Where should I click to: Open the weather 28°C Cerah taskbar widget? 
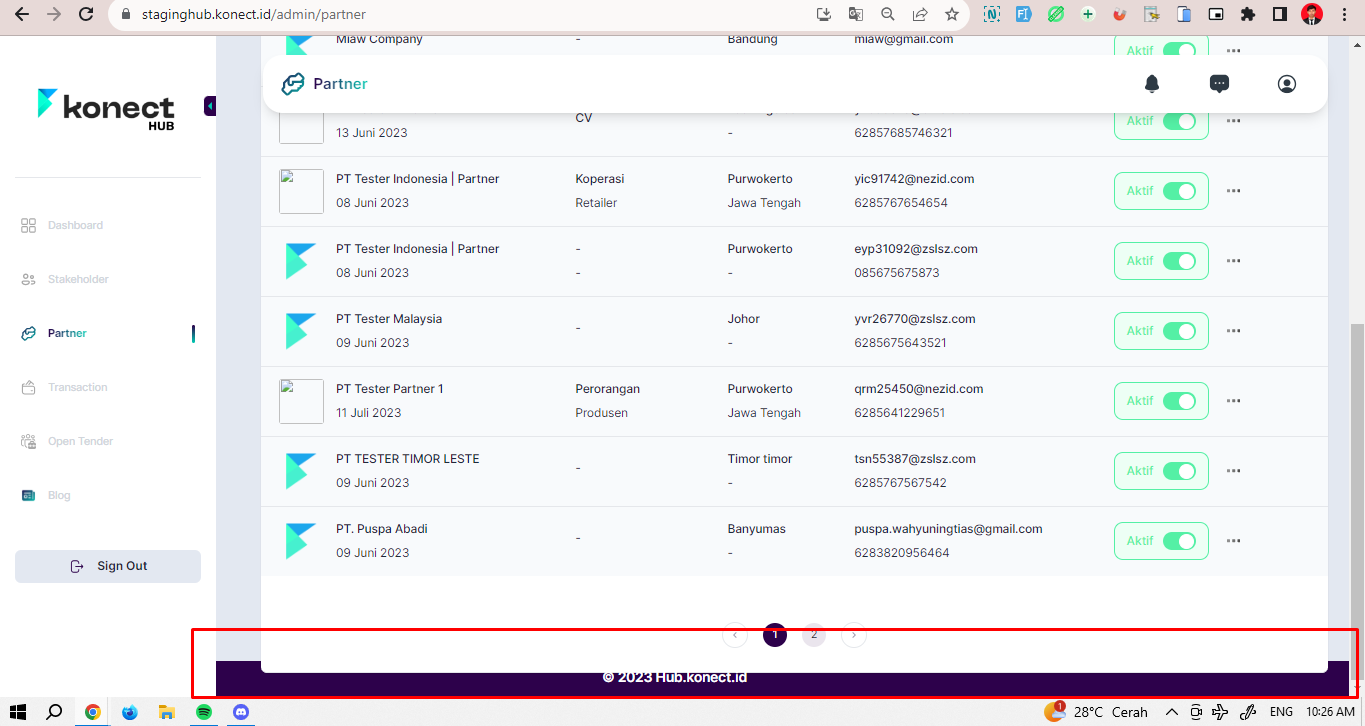point(1096,712)
